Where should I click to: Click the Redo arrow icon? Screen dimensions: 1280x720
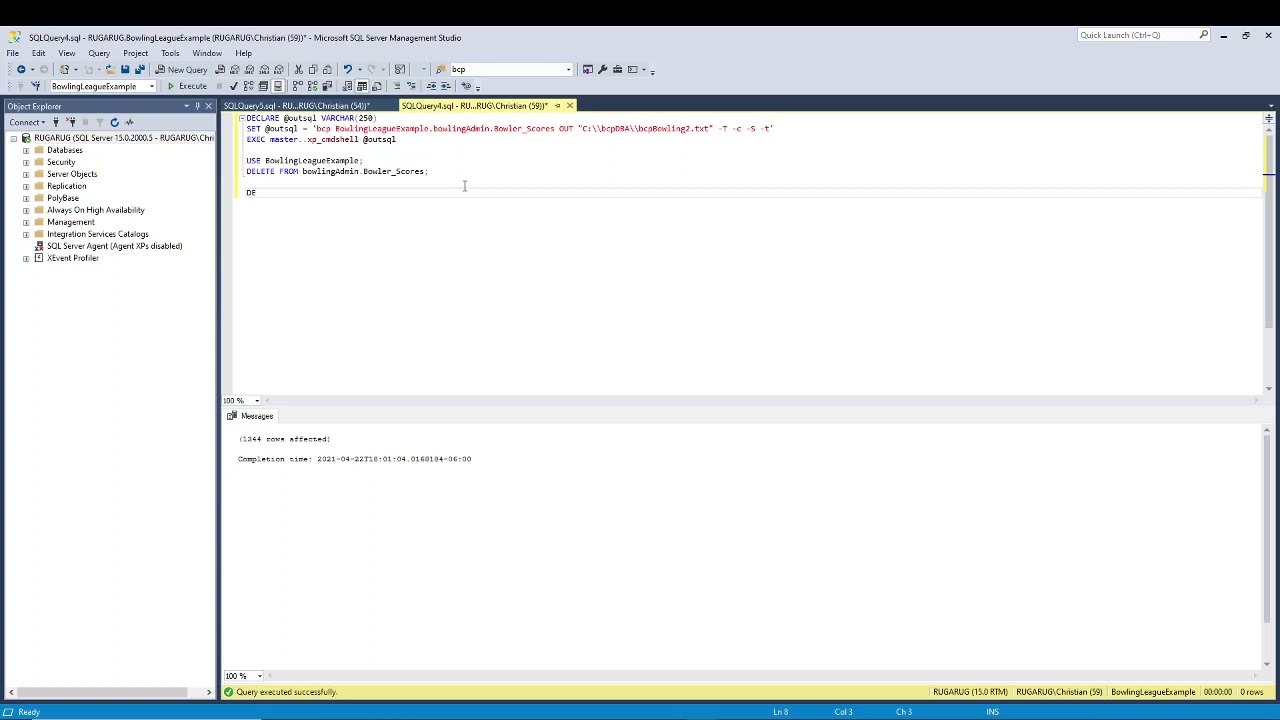point(371,69)
